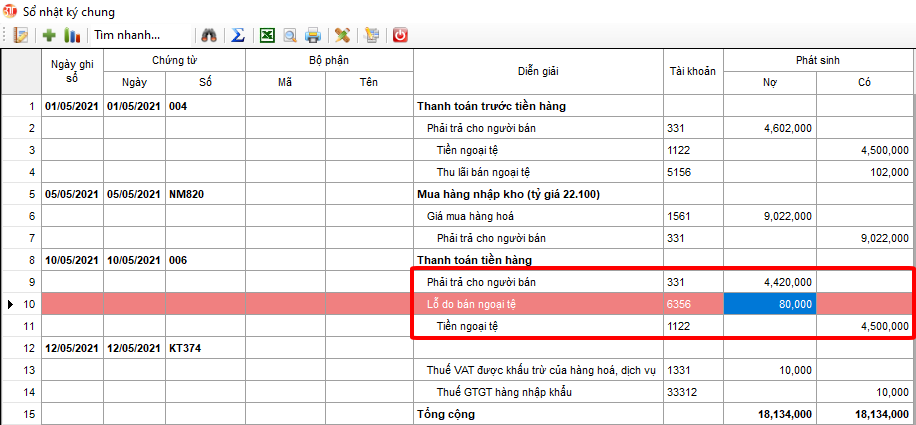Select 'Thuế VAT được khấu trừ' description cell

539,370
